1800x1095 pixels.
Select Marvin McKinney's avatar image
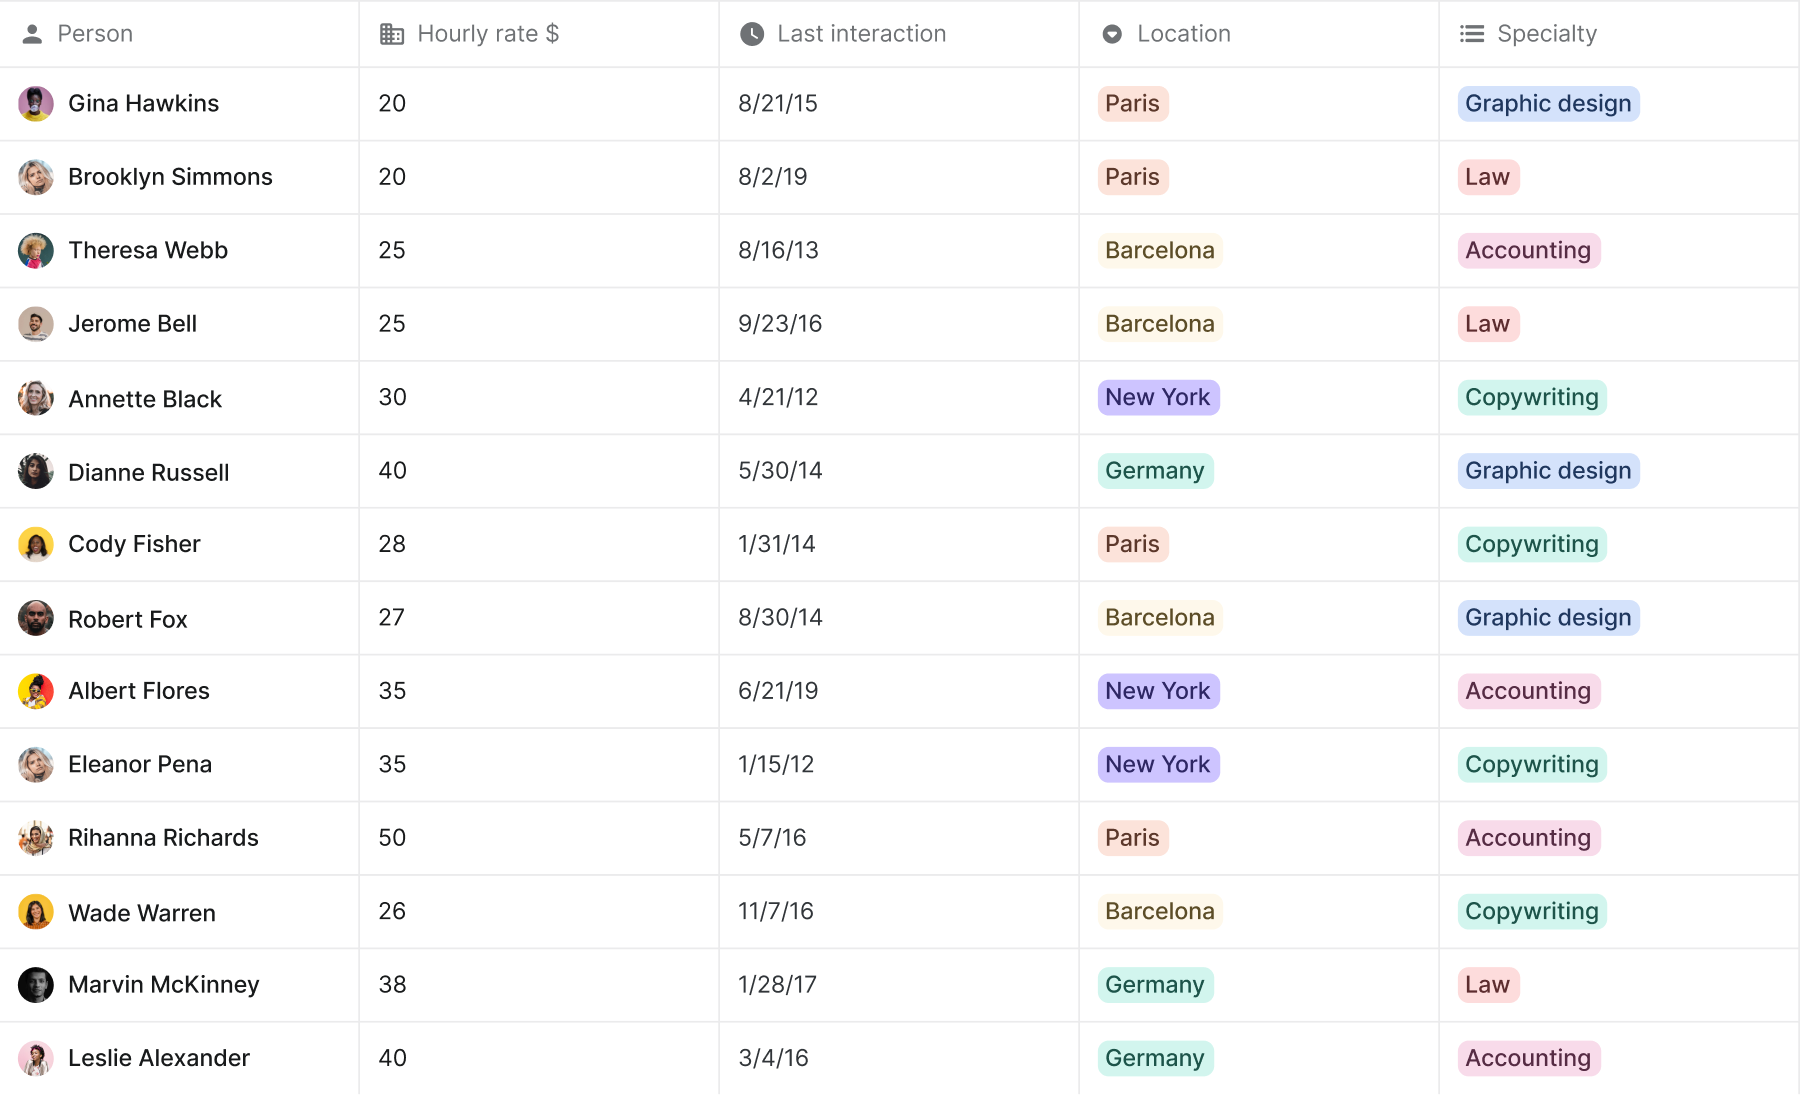pos(36,985)
